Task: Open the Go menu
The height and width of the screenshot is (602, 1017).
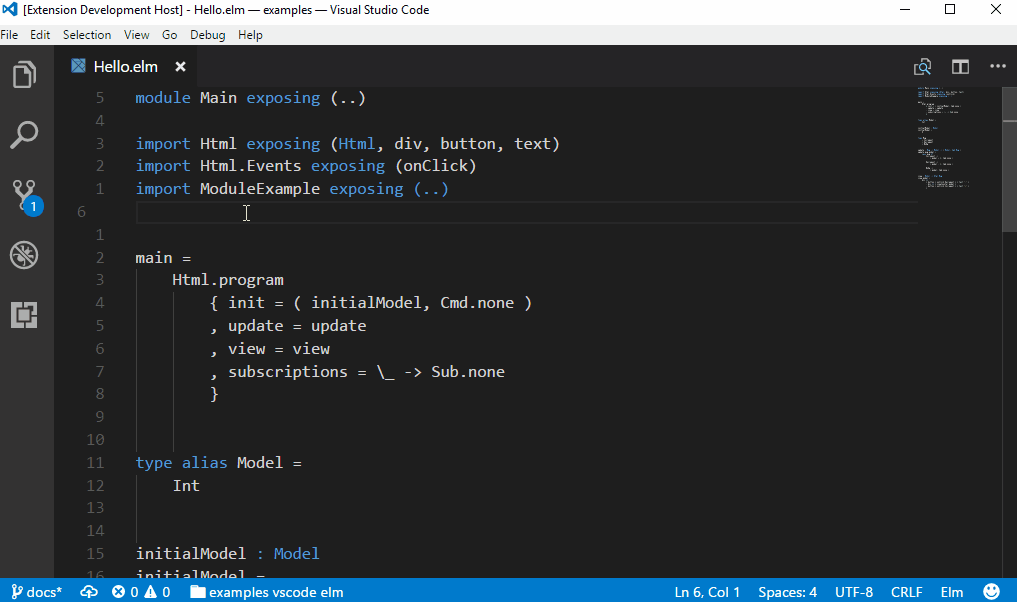Action: [x=169, y=35]
